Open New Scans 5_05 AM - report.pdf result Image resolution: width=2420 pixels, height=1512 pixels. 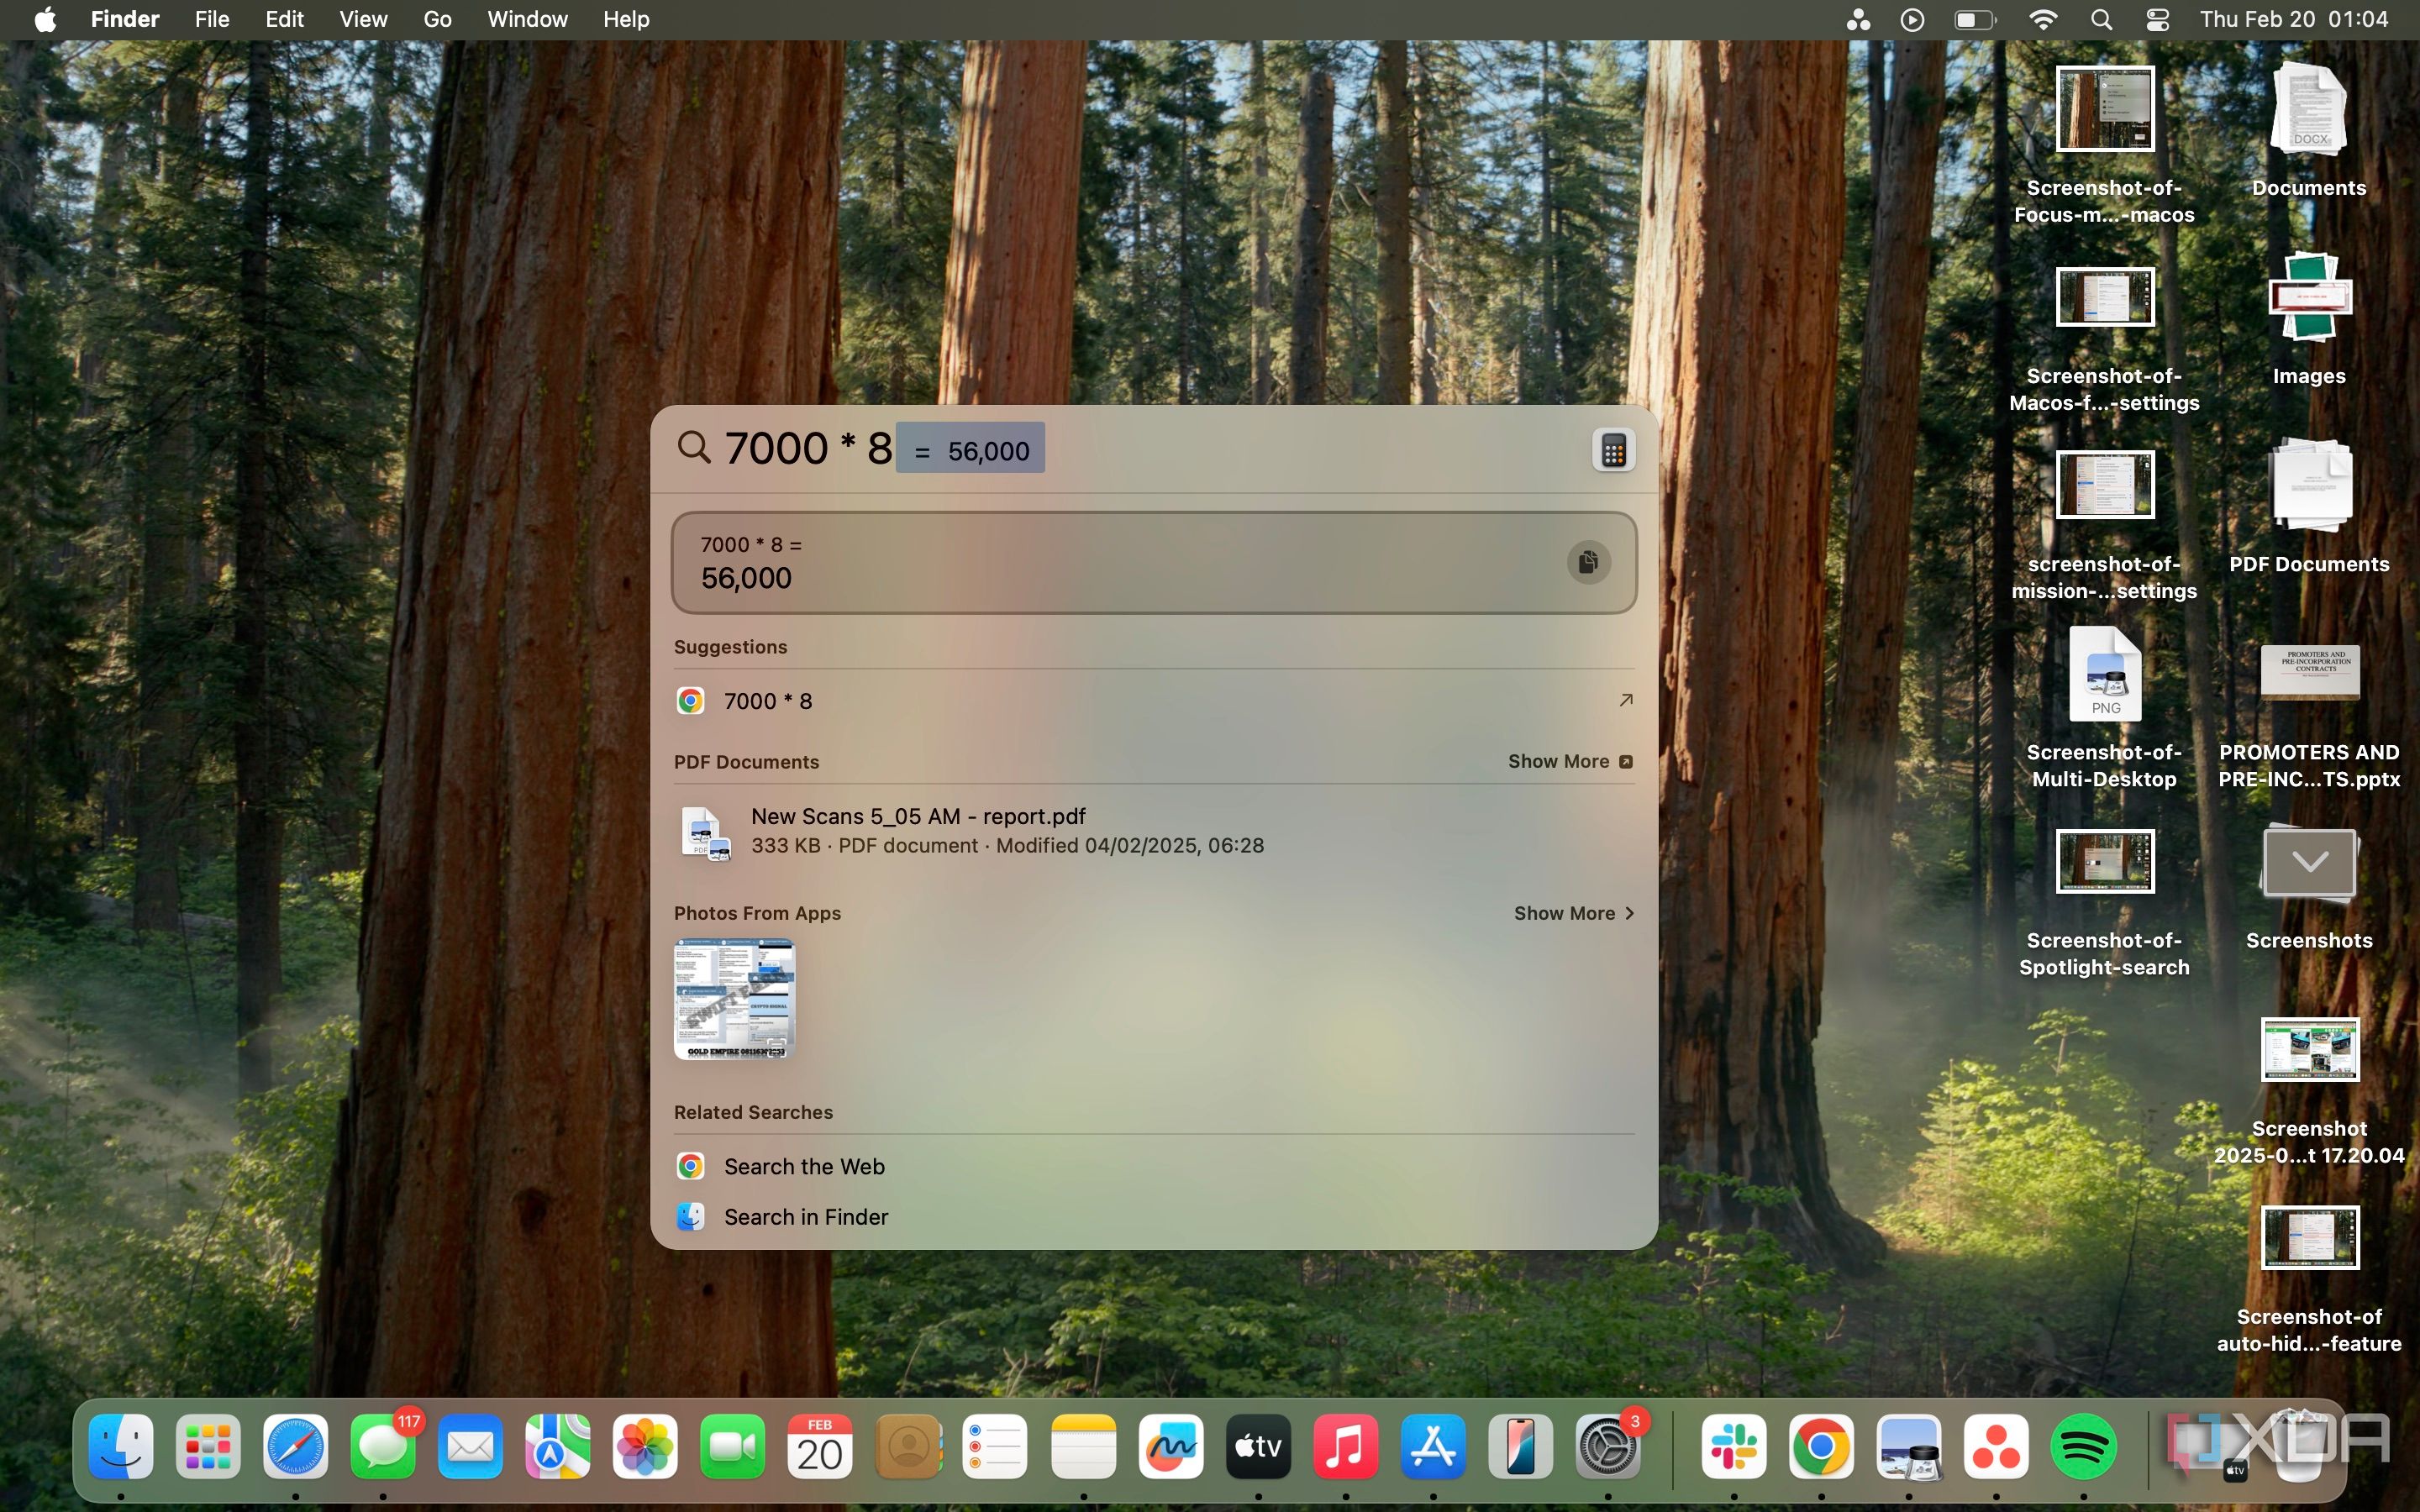[1154, 831]
